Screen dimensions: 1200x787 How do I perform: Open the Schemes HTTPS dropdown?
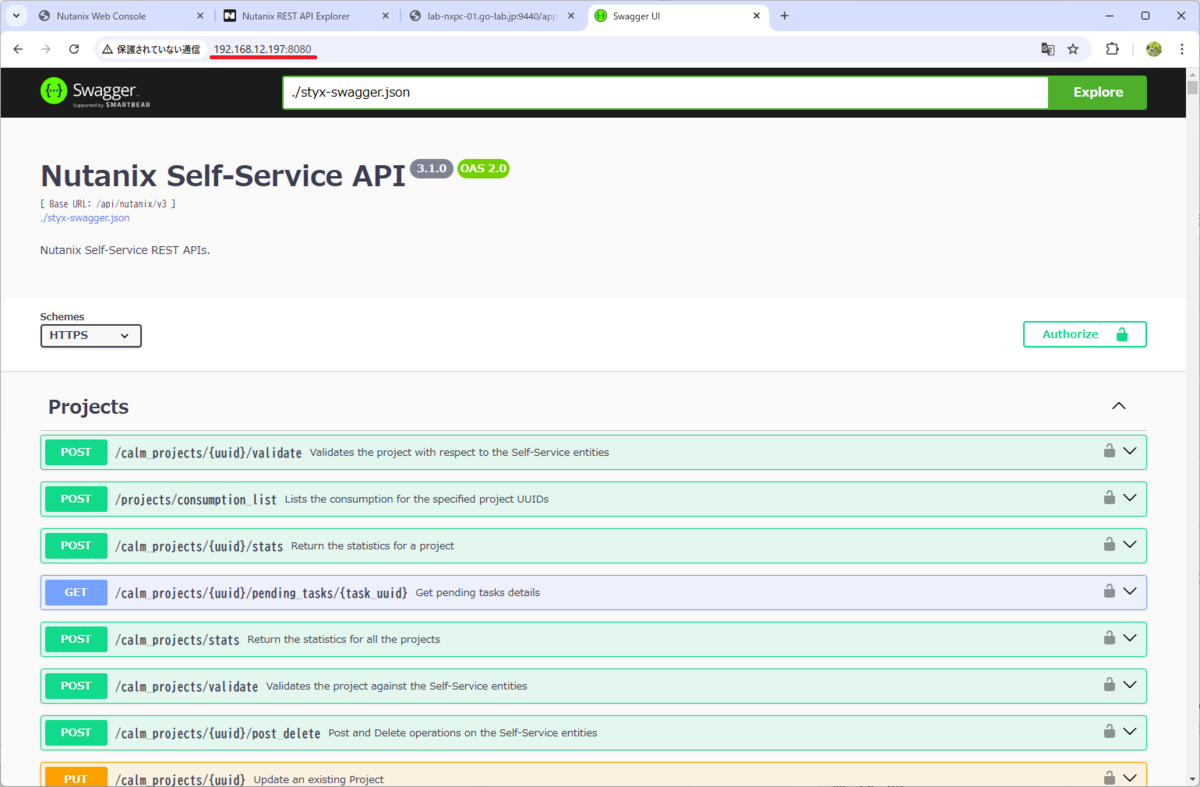click(x=91, y=336)
